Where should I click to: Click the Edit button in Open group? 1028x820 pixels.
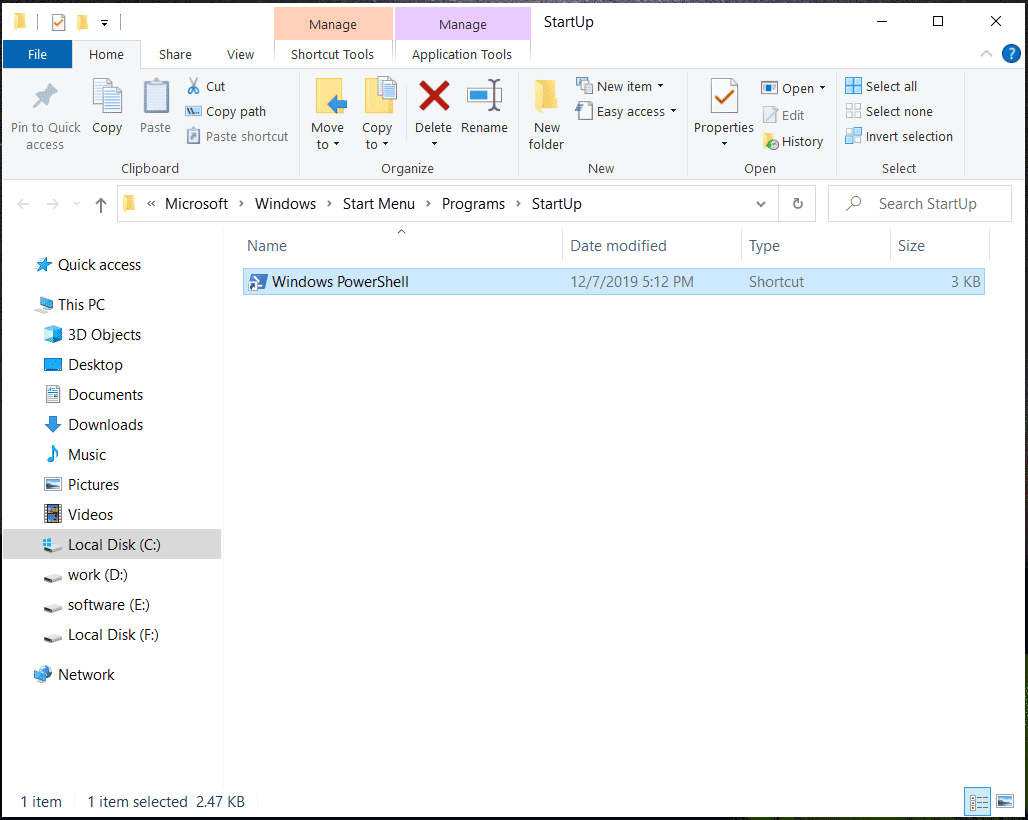pos(783,115)
